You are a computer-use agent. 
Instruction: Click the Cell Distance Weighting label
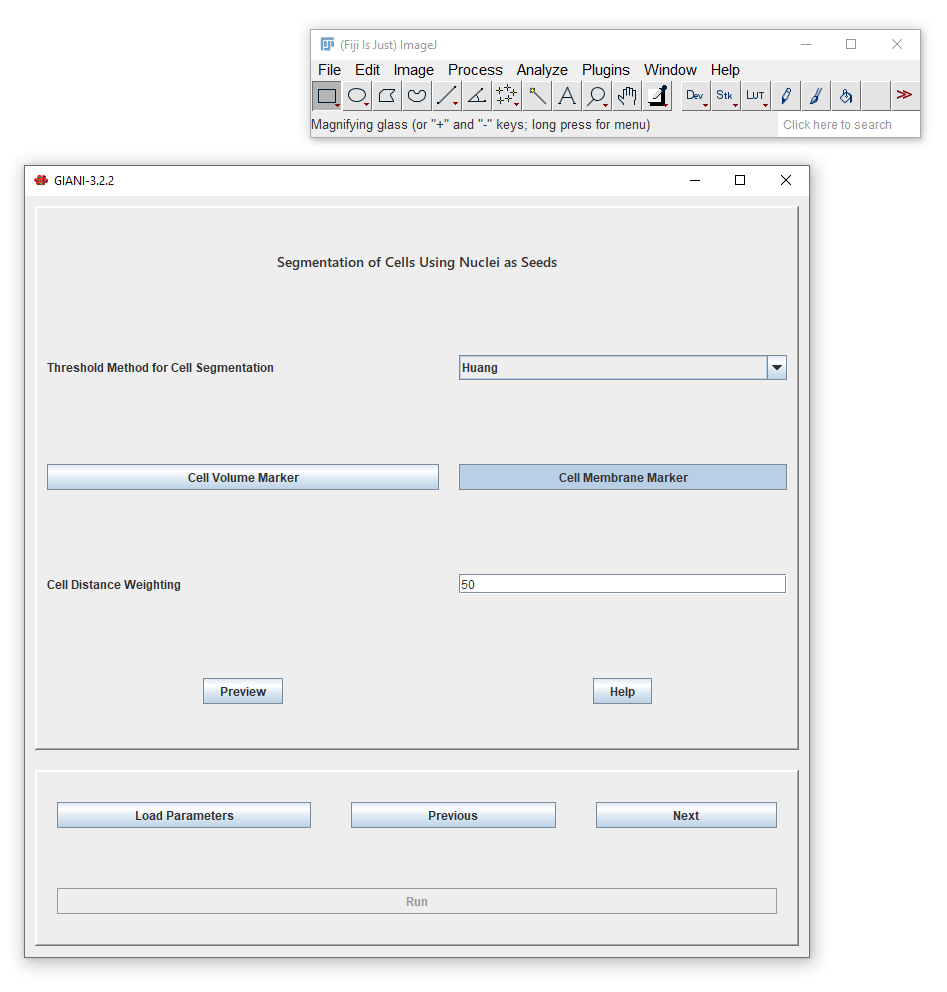(114, 585)
